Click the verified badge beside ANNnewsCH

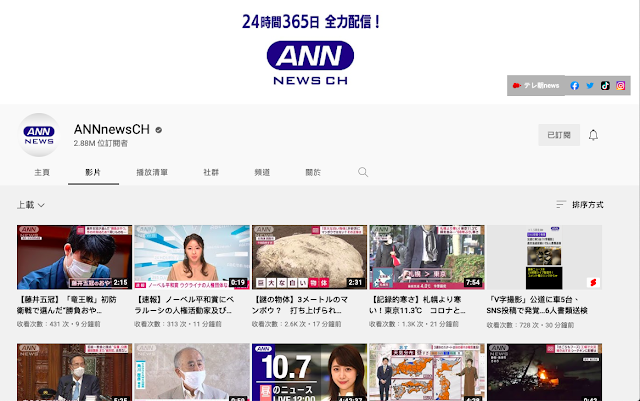pos(159,130)
